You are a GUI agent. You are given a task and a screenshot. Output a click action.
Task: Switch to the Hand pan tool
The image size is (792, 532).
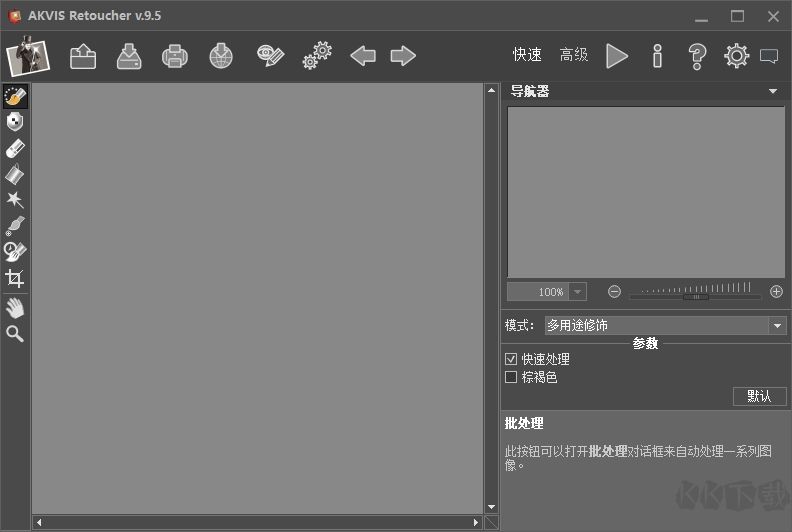(15, 307)
